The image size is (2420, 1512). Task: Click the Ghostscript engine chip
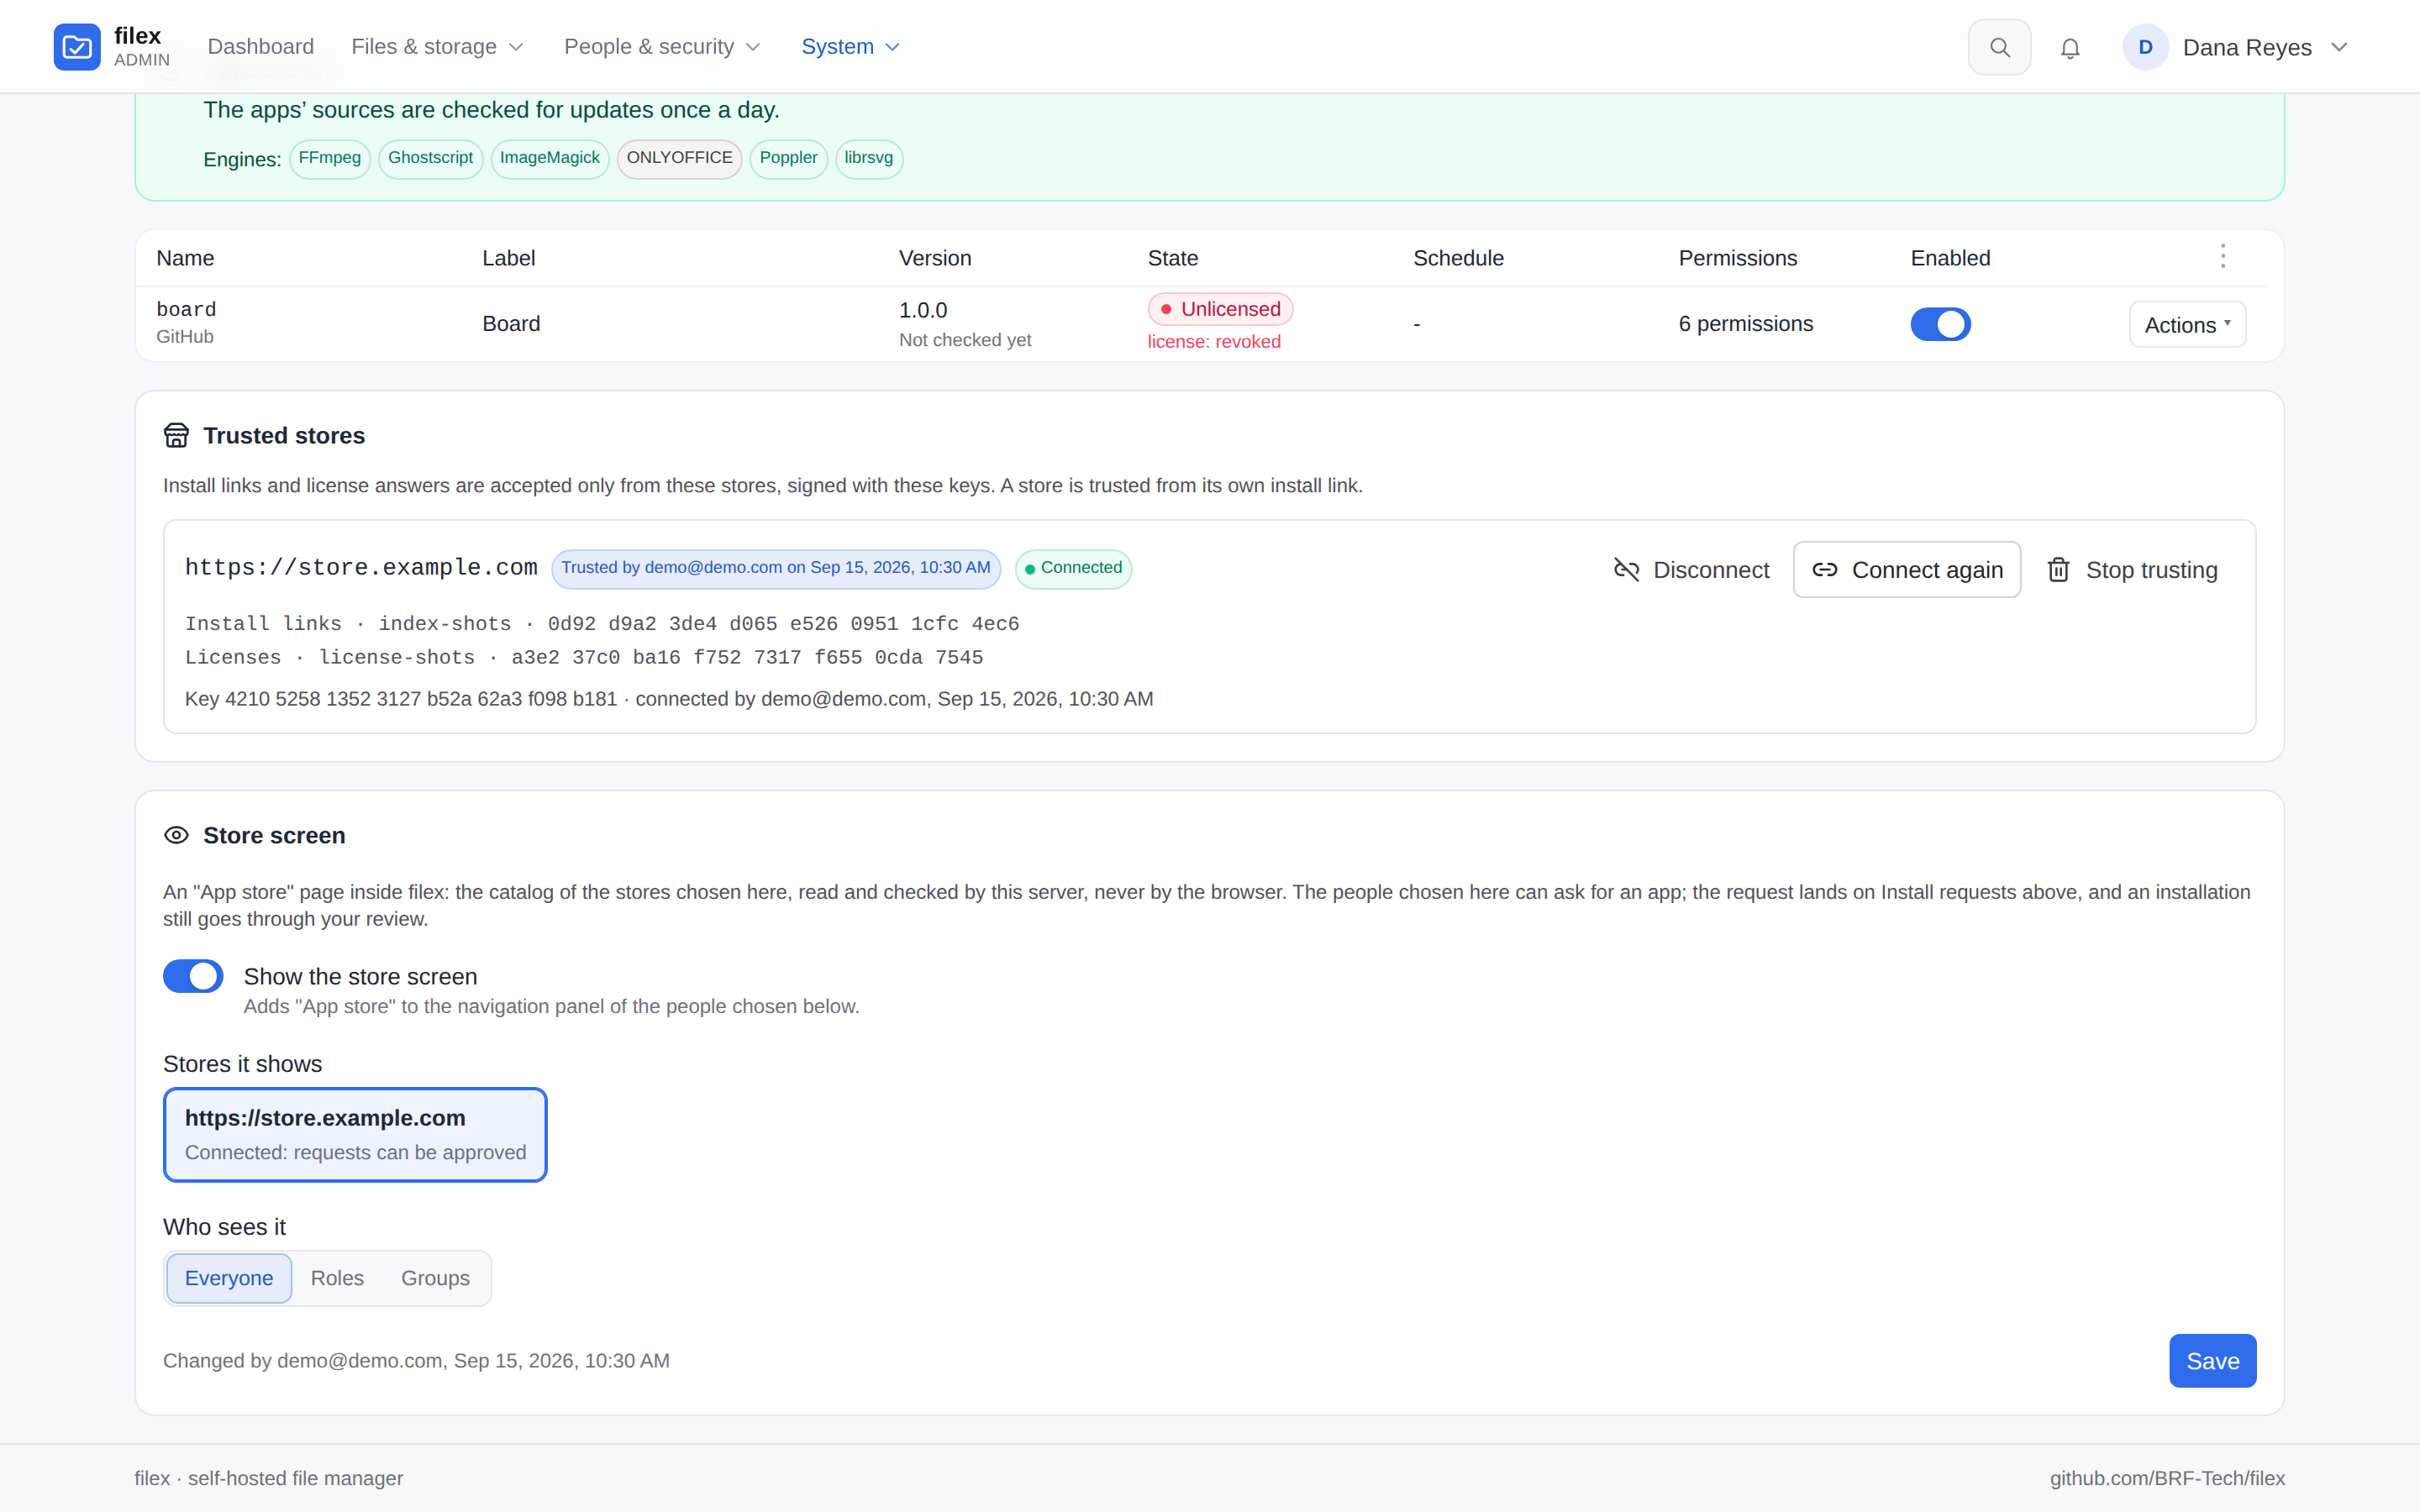pyautogui.click(x=430, y=158)
